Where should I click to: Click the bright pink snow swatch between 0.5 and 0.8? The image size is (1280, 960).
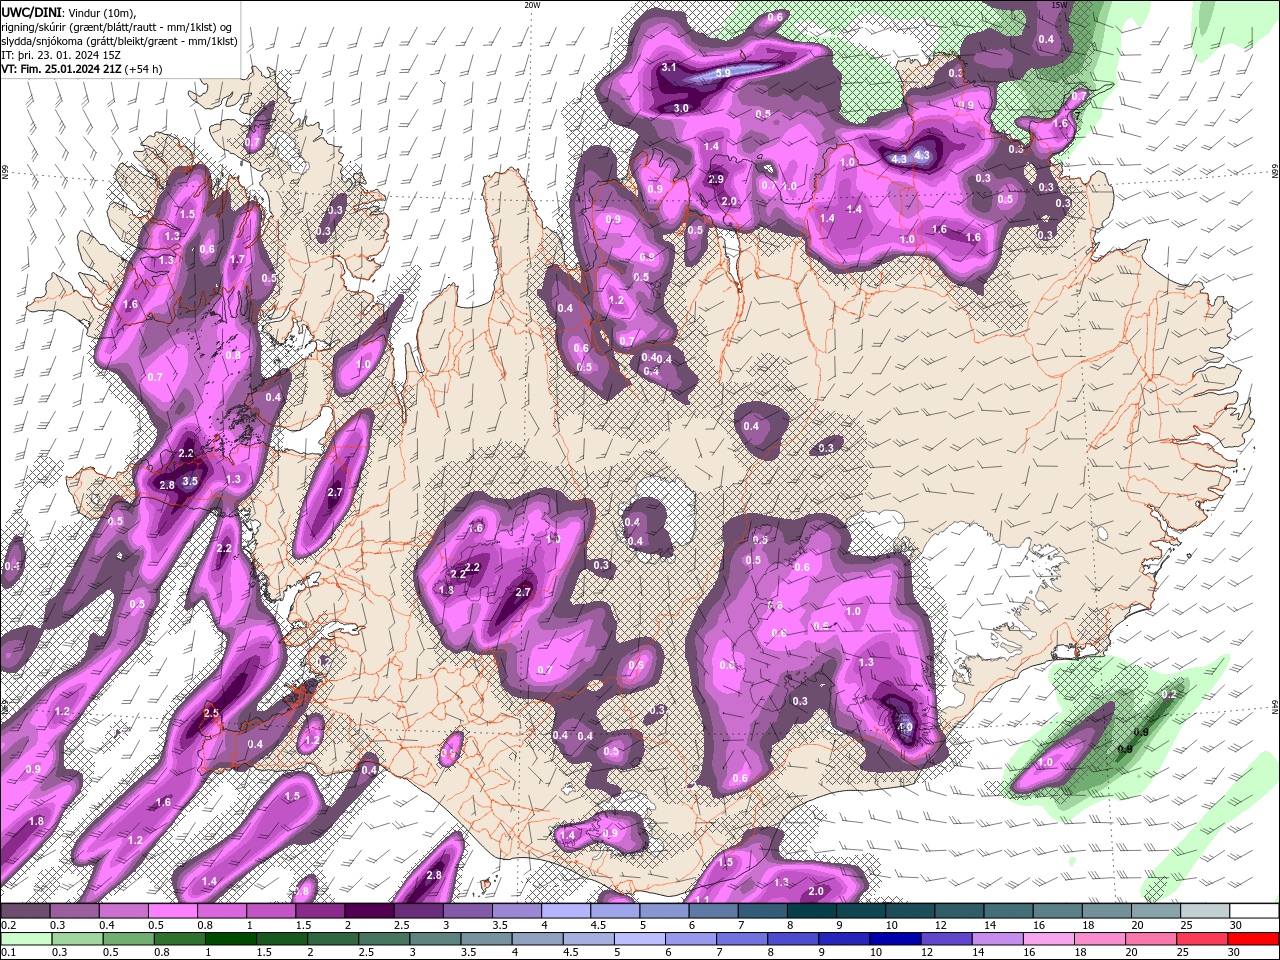pyautogui.click(x=172, y=911)
